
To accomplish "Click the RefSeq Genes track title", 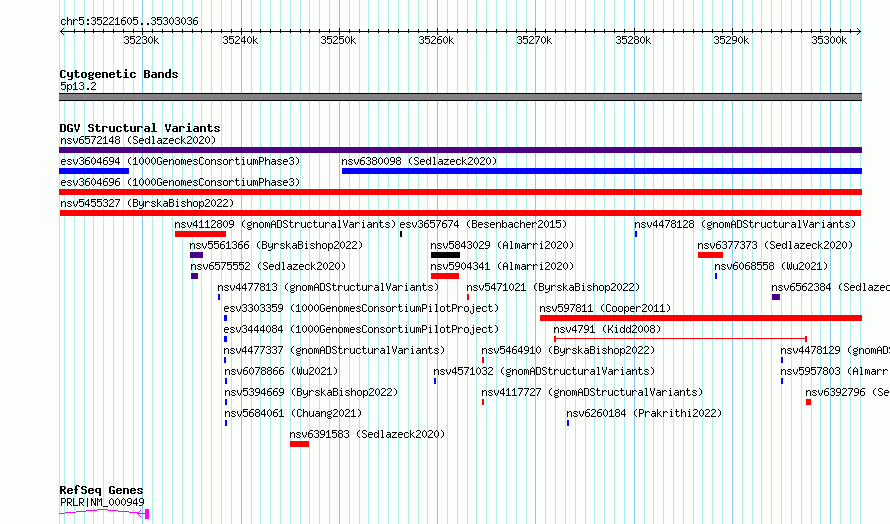I will pos(101,490).
